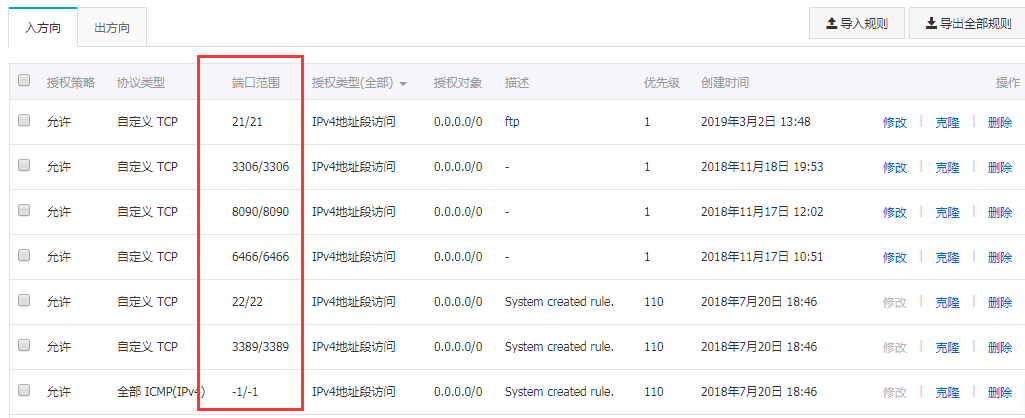Click 删除 for the 6466/6466 rule

1000,258
